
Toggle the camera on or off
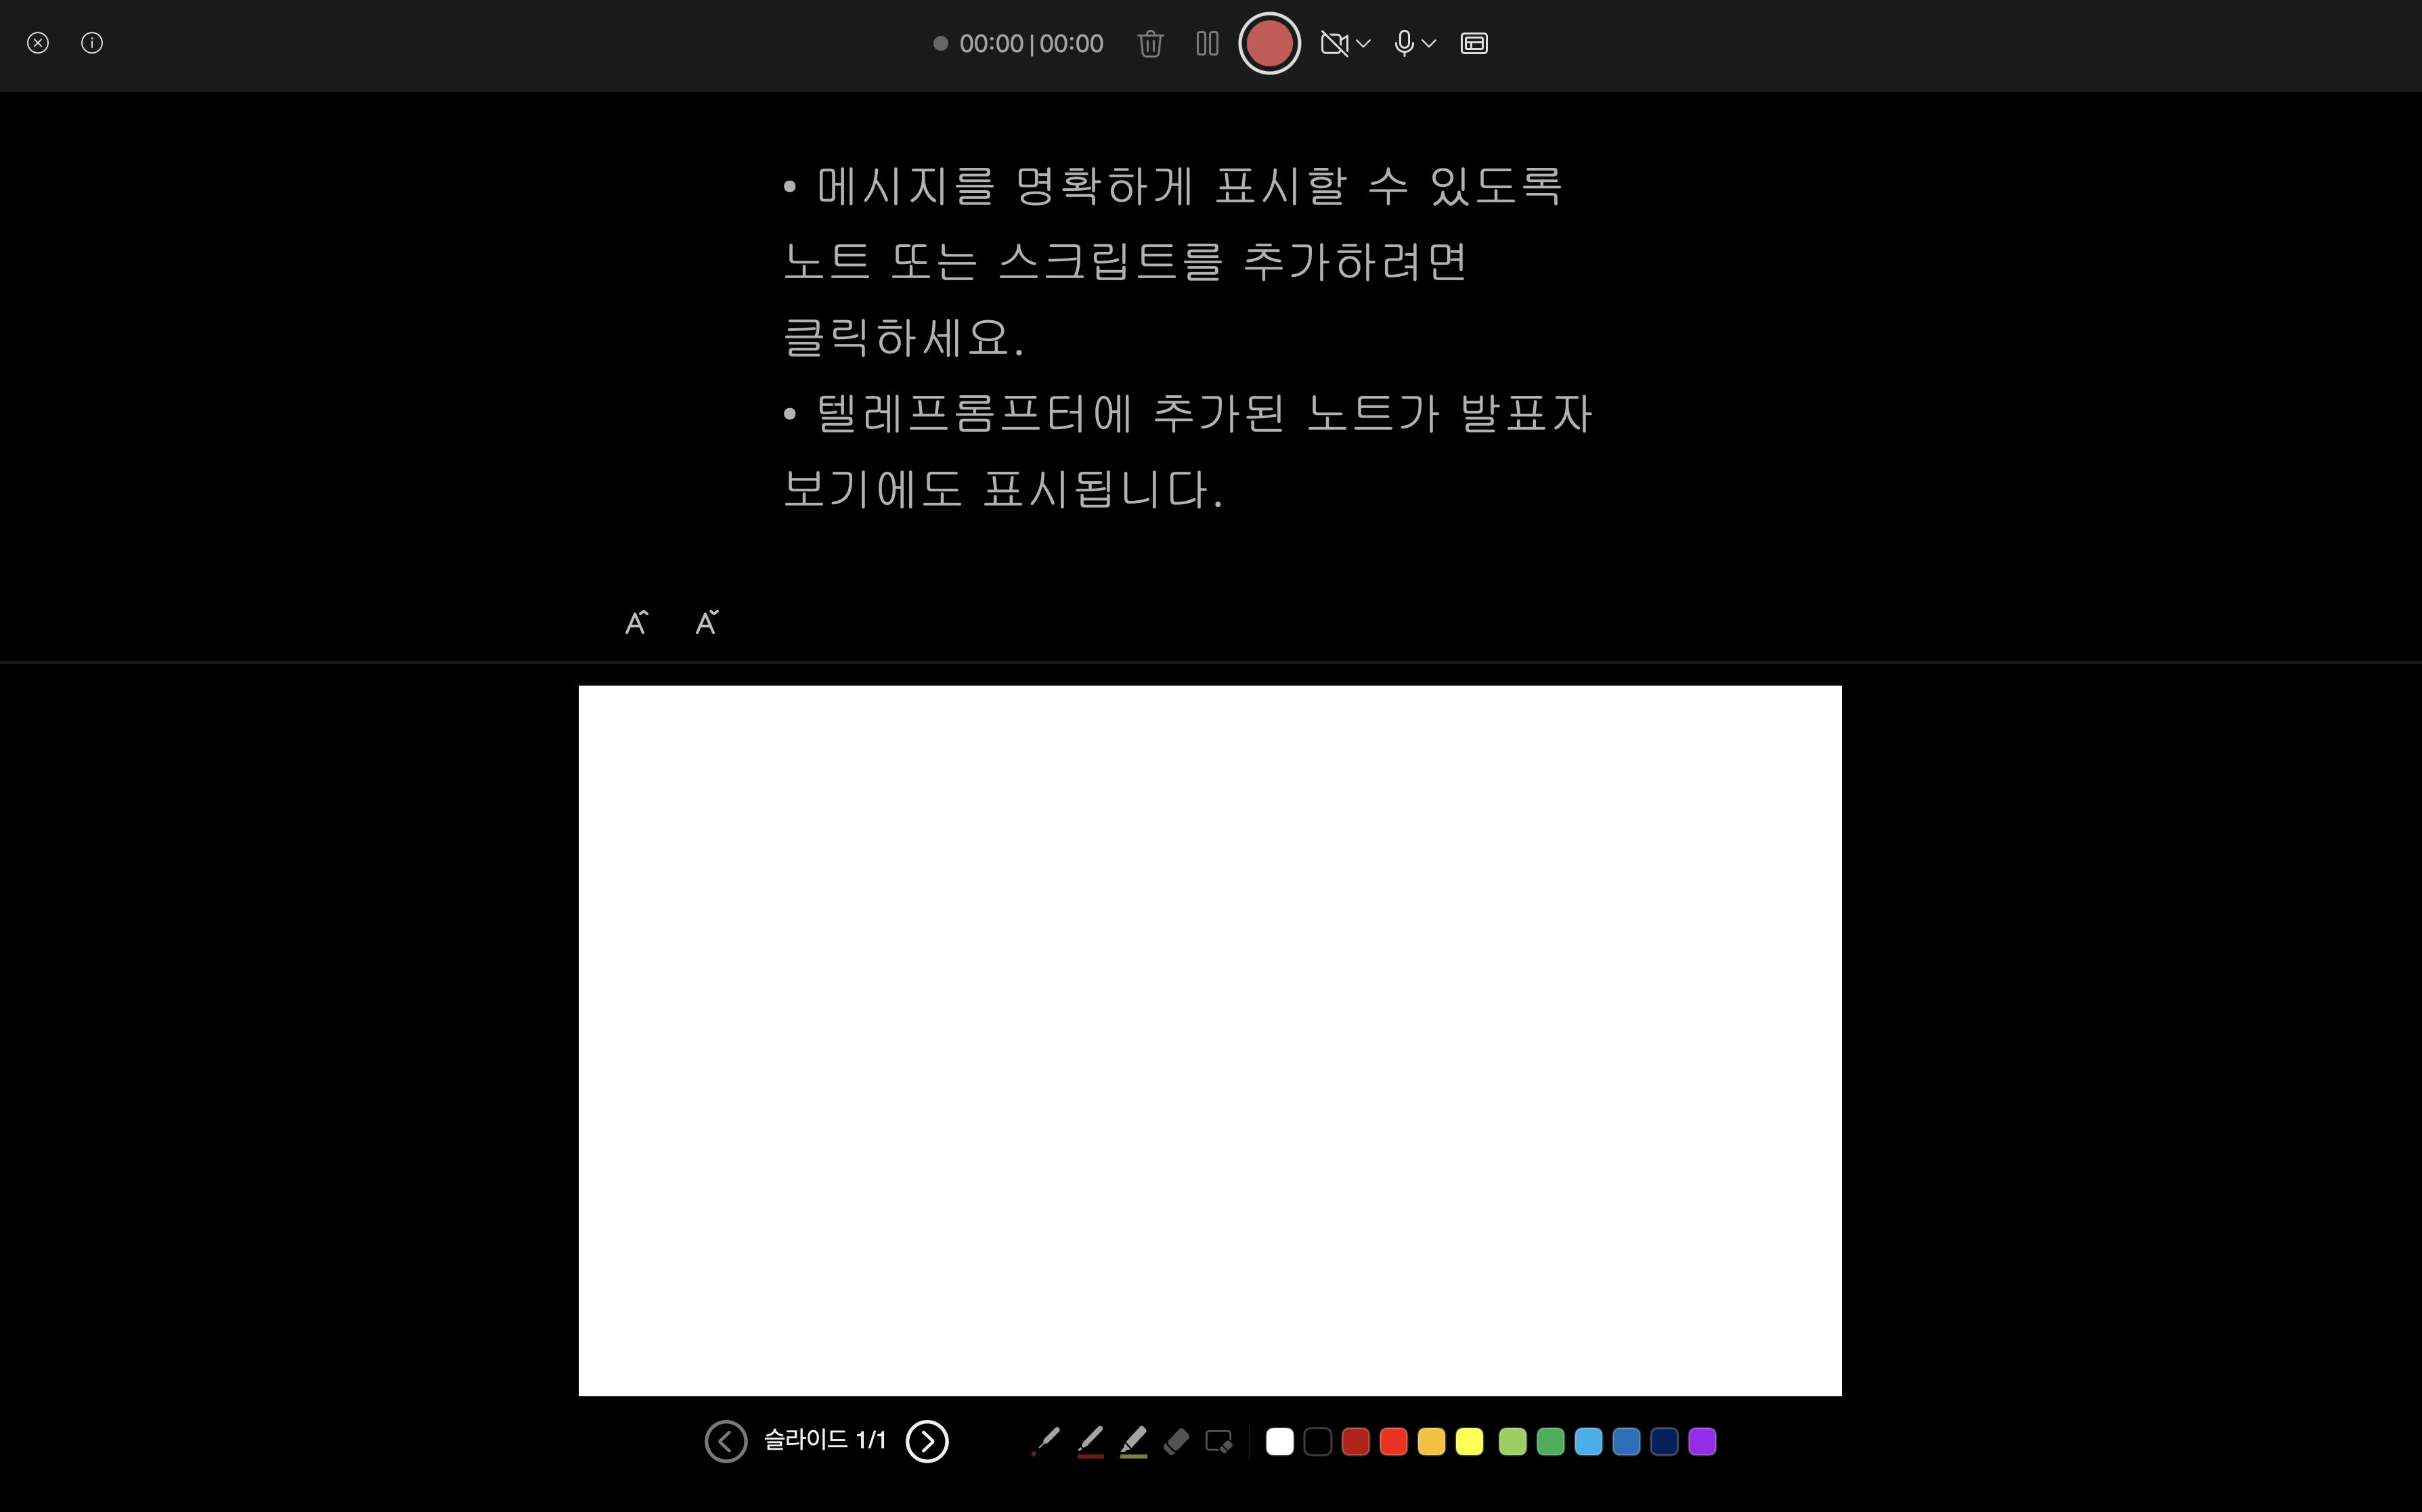click(1334, 43)
